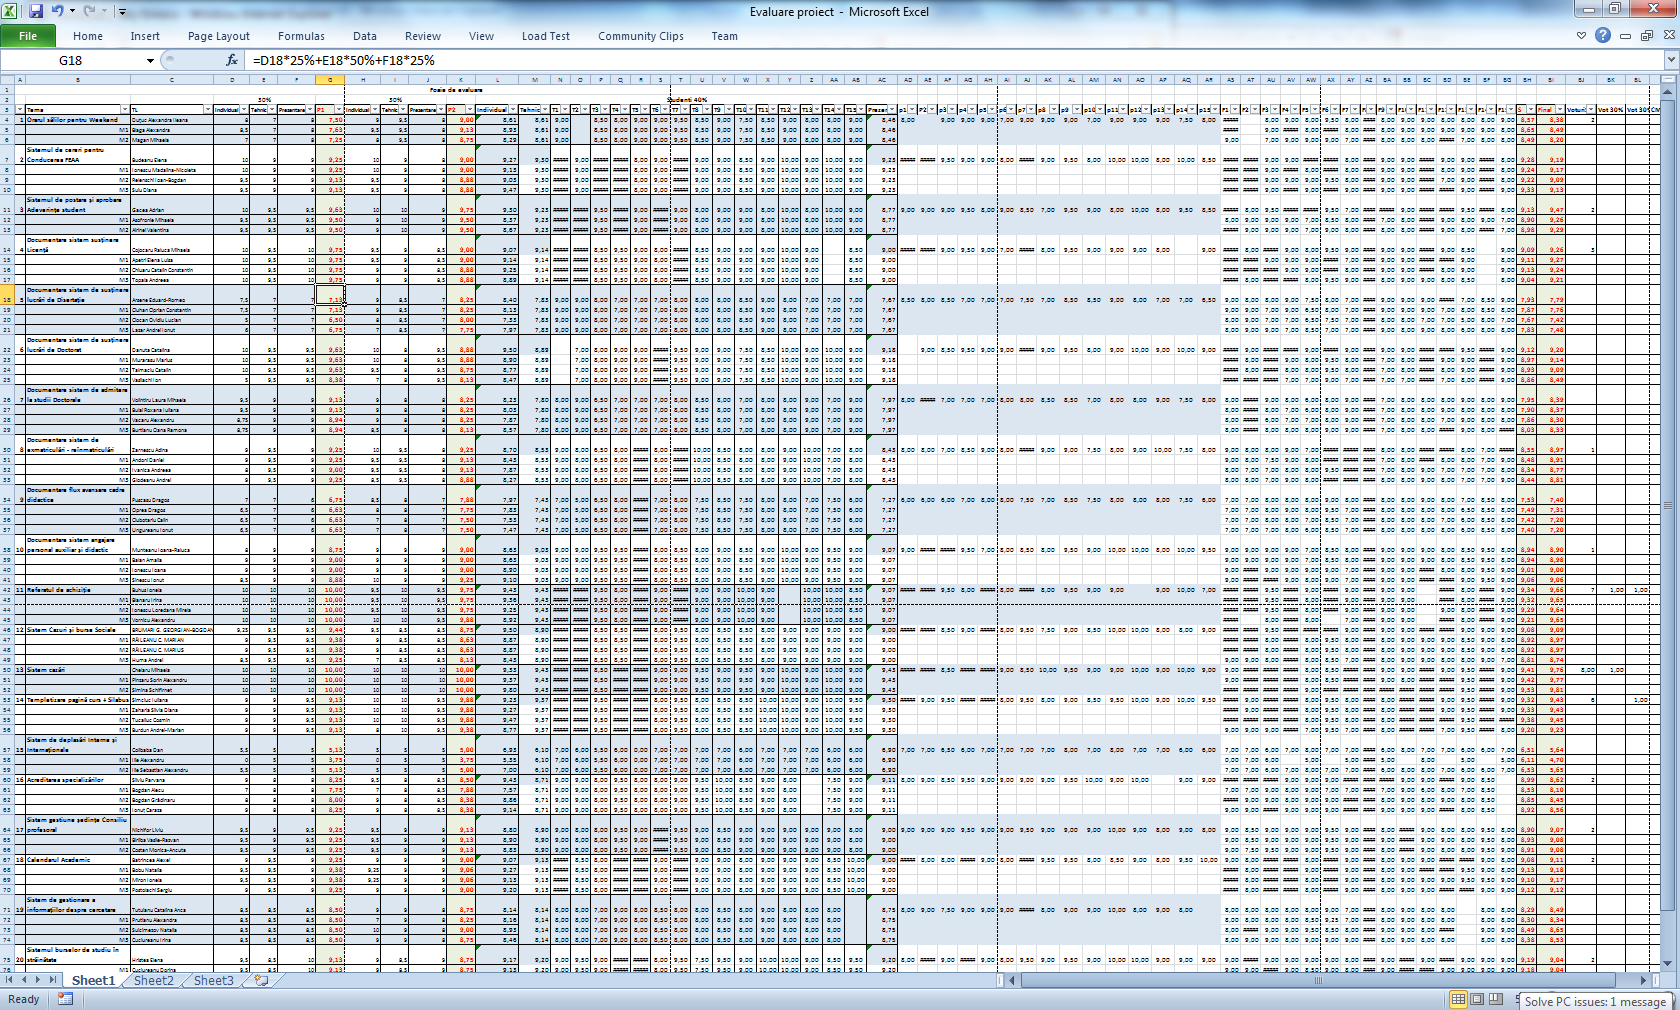The width and height of the screenshot is (1680, 1010).
Task: Jump to last sheet with navigation arrow
Action: pos(52,980)
